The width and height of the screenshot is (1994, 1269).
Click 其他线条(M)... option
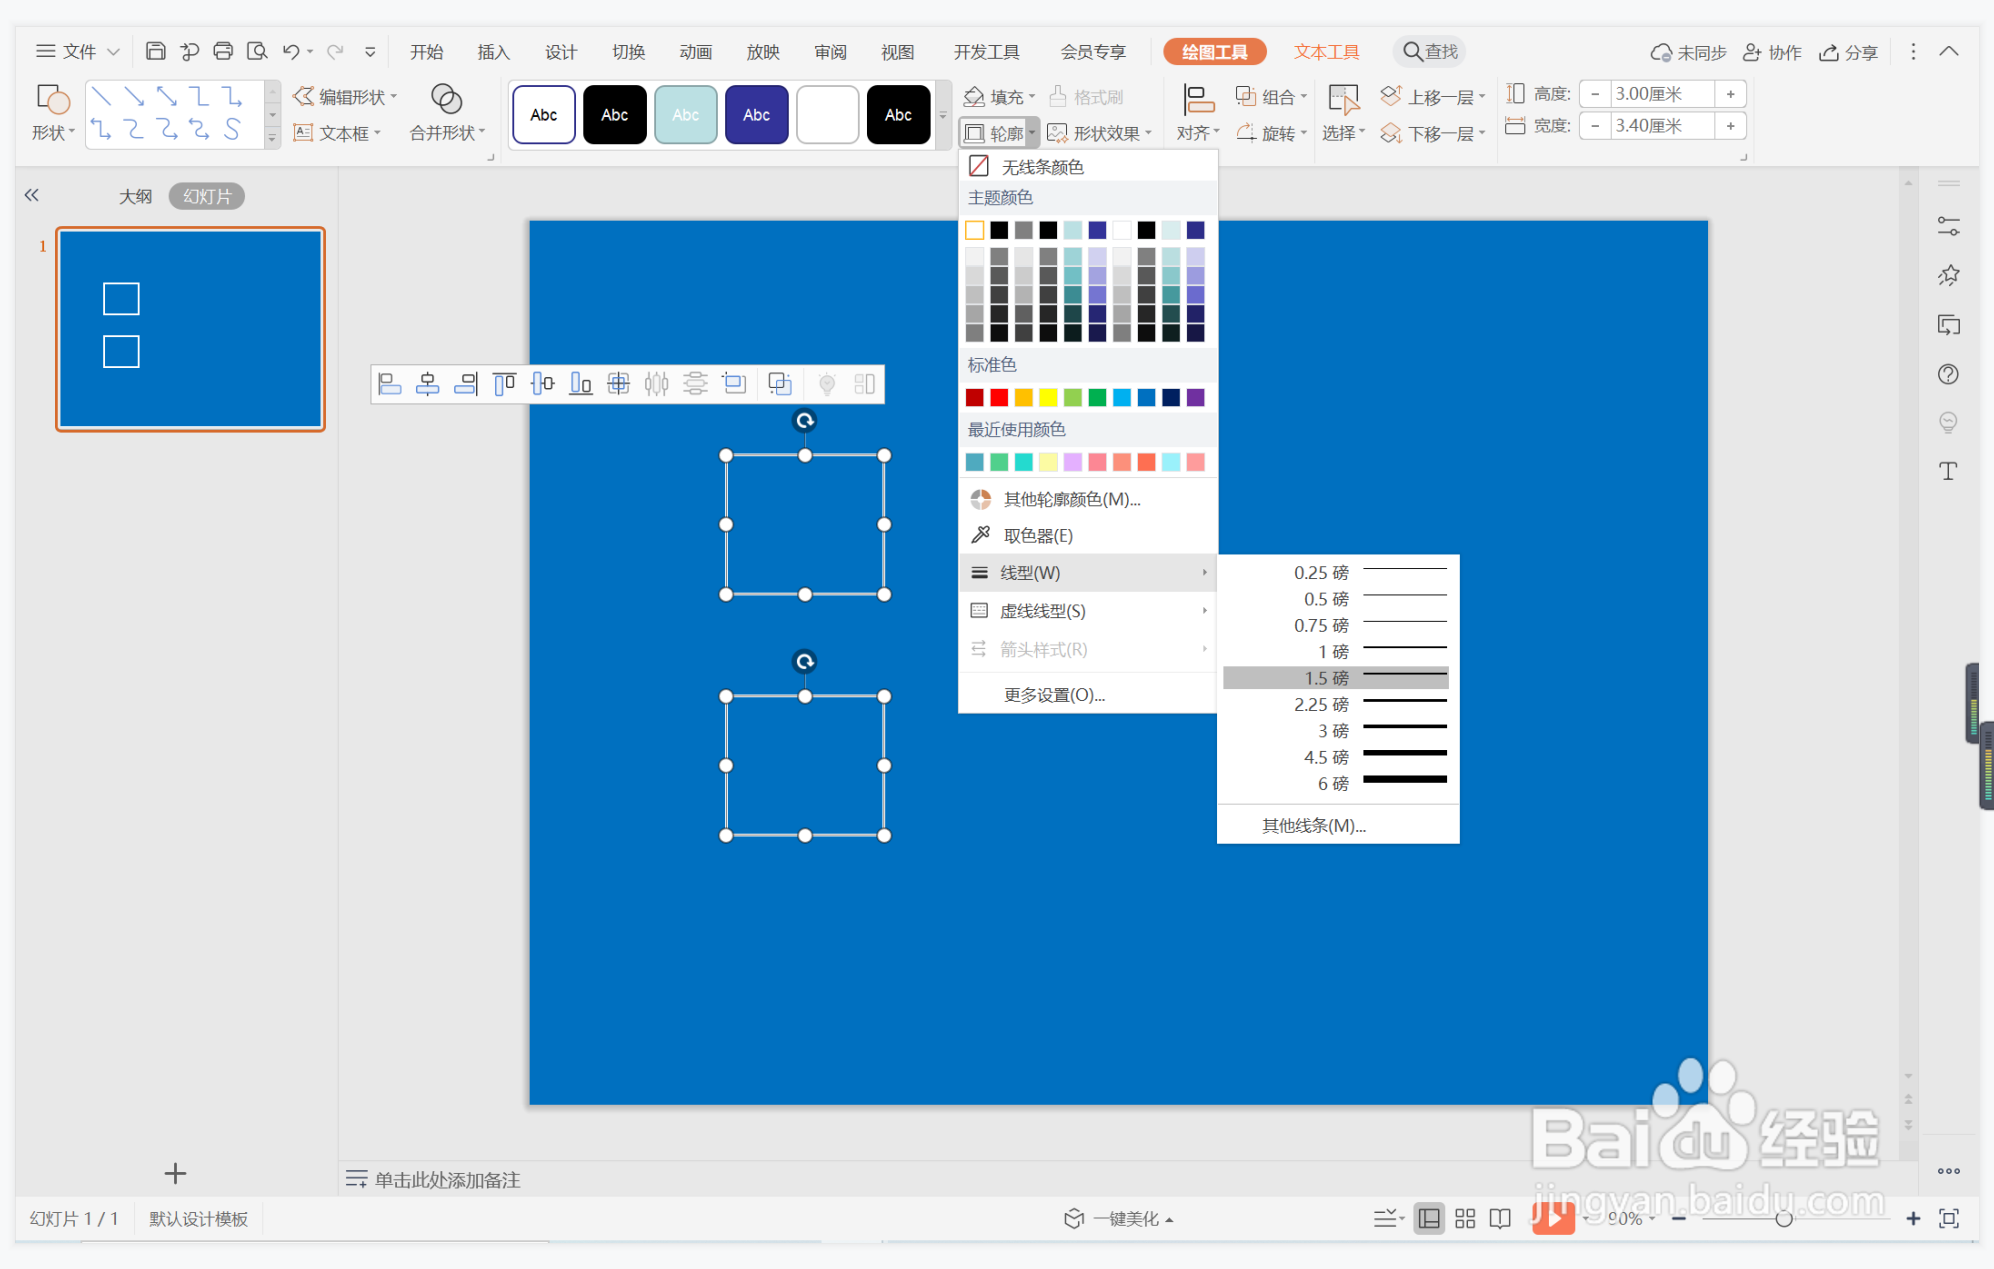[x=1313, y=825]
